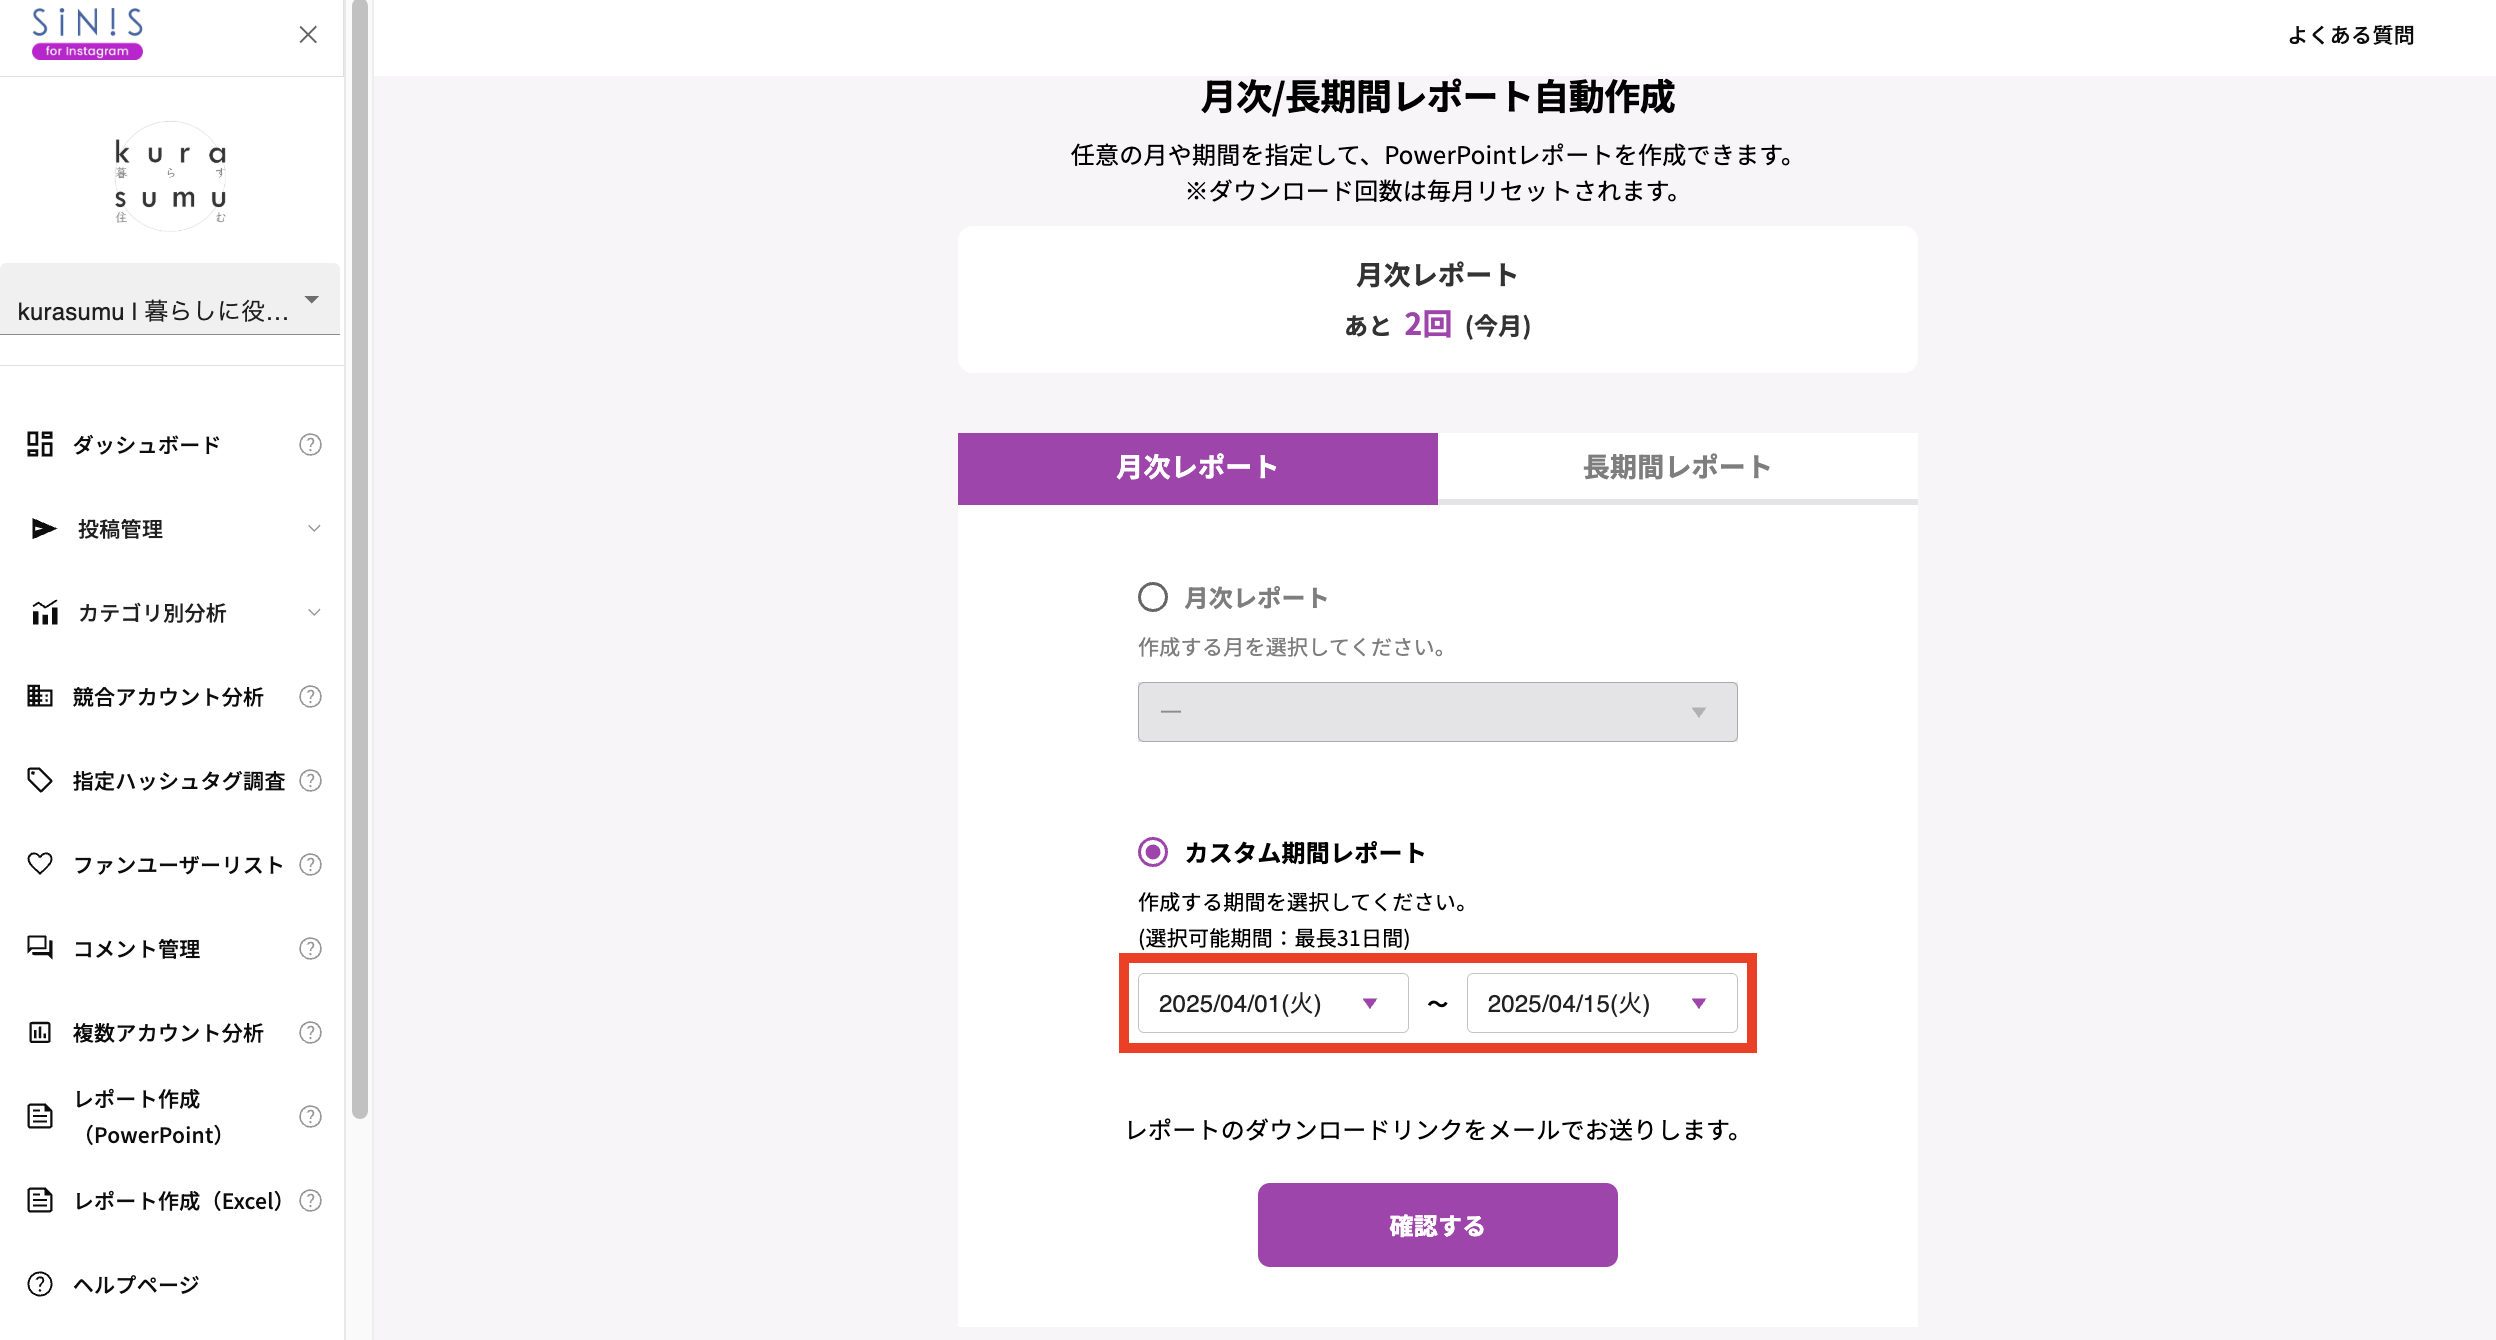2496x1340 pixels.
Task: Open the よくある質問 link
Action: point(2350,35)
